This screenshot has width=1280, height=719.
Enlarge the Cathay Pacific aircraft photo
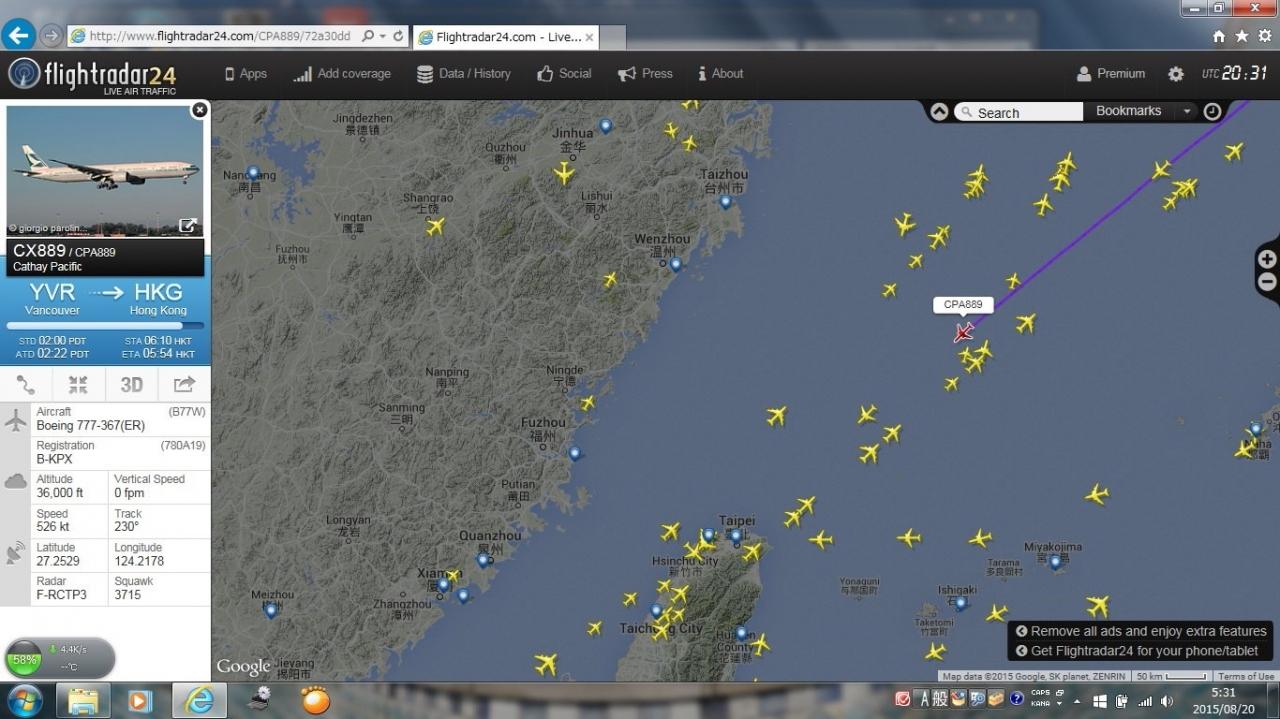tap(187, 226)
